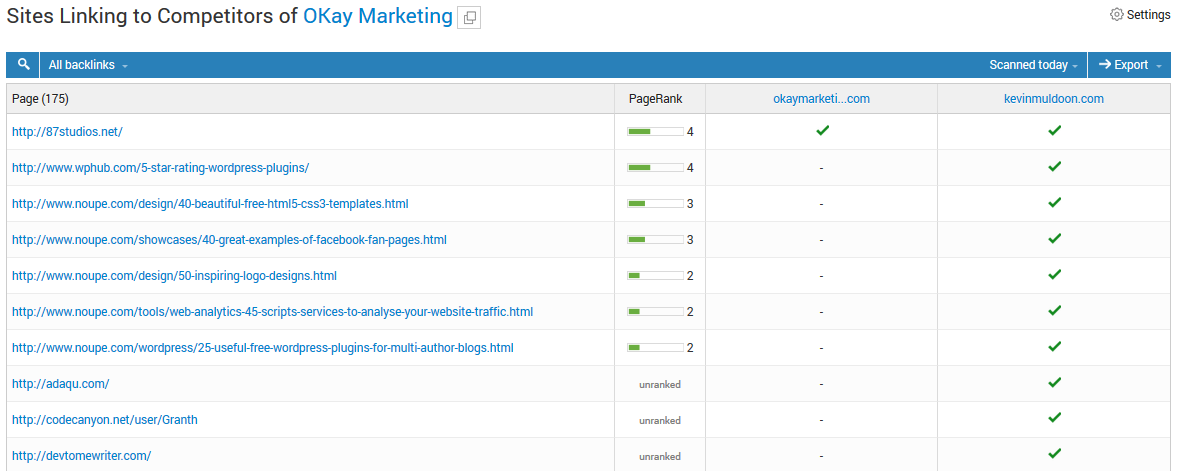Click kevinmuldoon checkmark in multi-author-blogs row

click(1054, 346)
